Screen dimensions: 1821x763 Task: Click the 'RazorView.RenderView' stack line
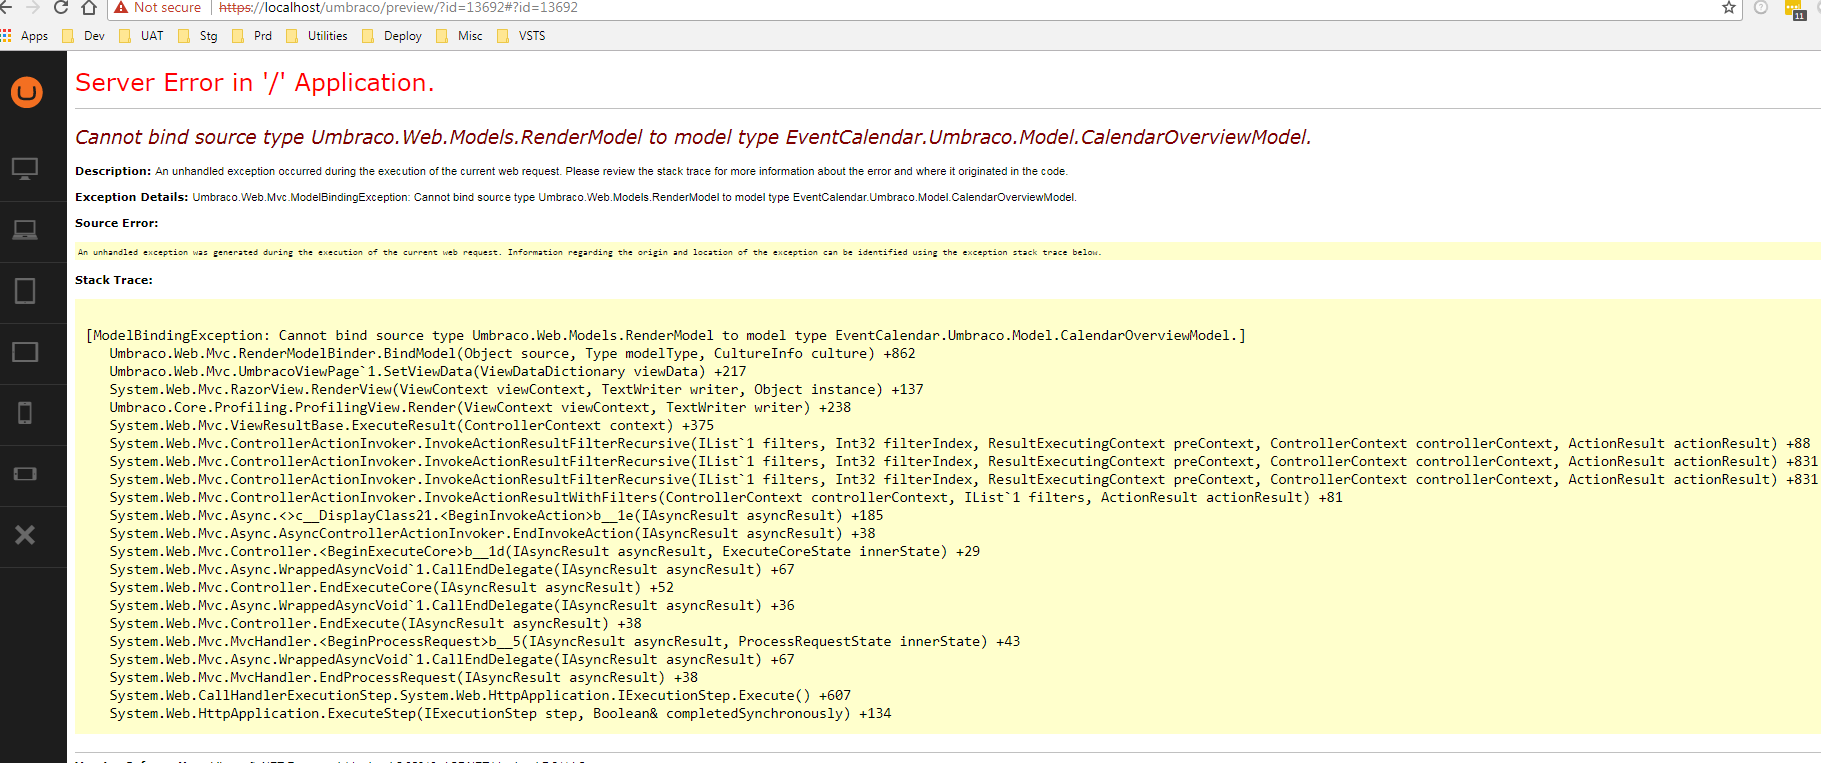coord(516,390)
